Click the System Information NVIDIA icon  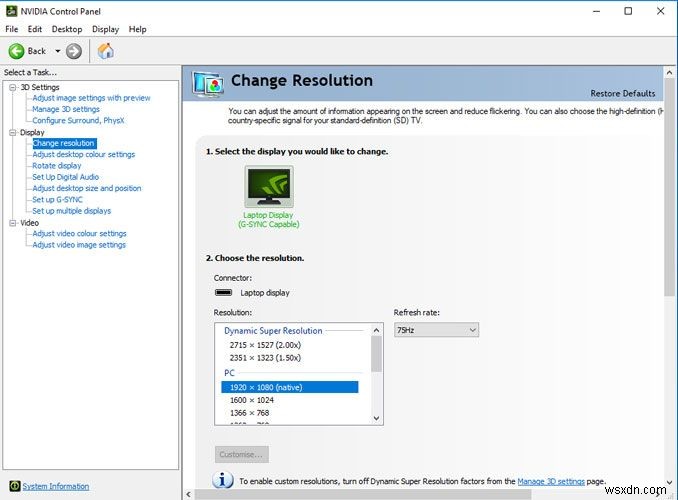point(14,486)
